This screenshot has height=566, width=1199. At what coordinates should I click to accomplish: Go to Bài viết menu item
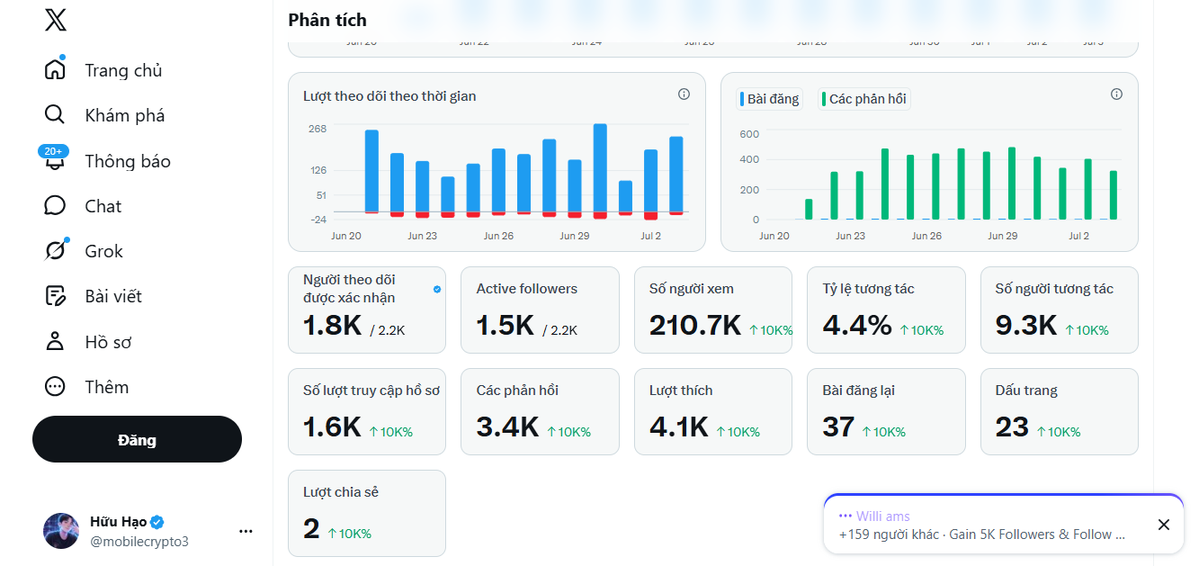113,297
